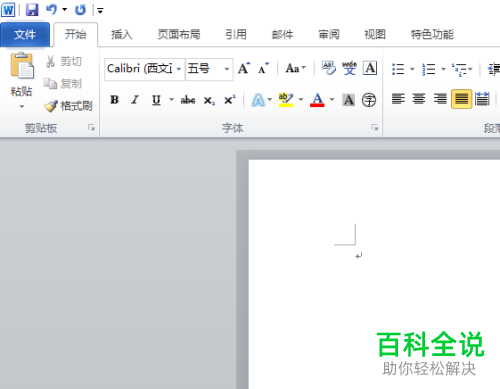Shrink font size with small A
Viewport: 500px width, 389px height.
(264, 68)
